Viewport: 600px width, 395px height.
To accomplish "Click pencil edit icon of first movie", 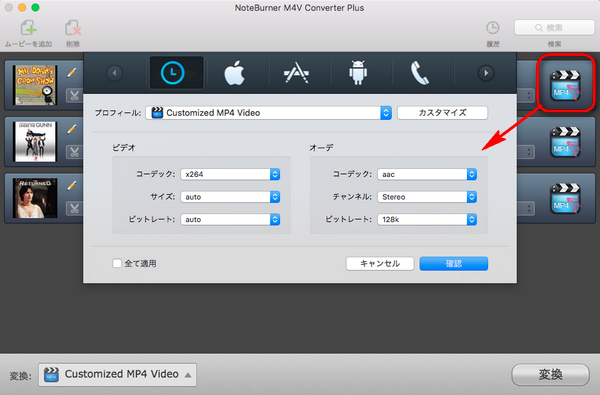I will [72, 73].
